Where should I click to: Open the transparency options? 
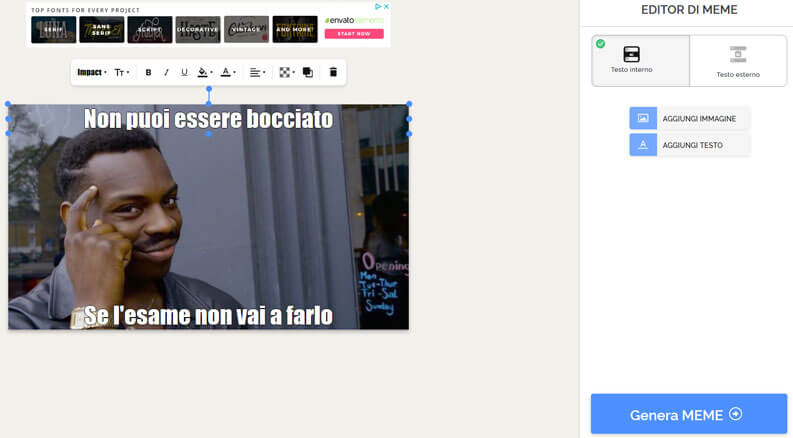287,72
